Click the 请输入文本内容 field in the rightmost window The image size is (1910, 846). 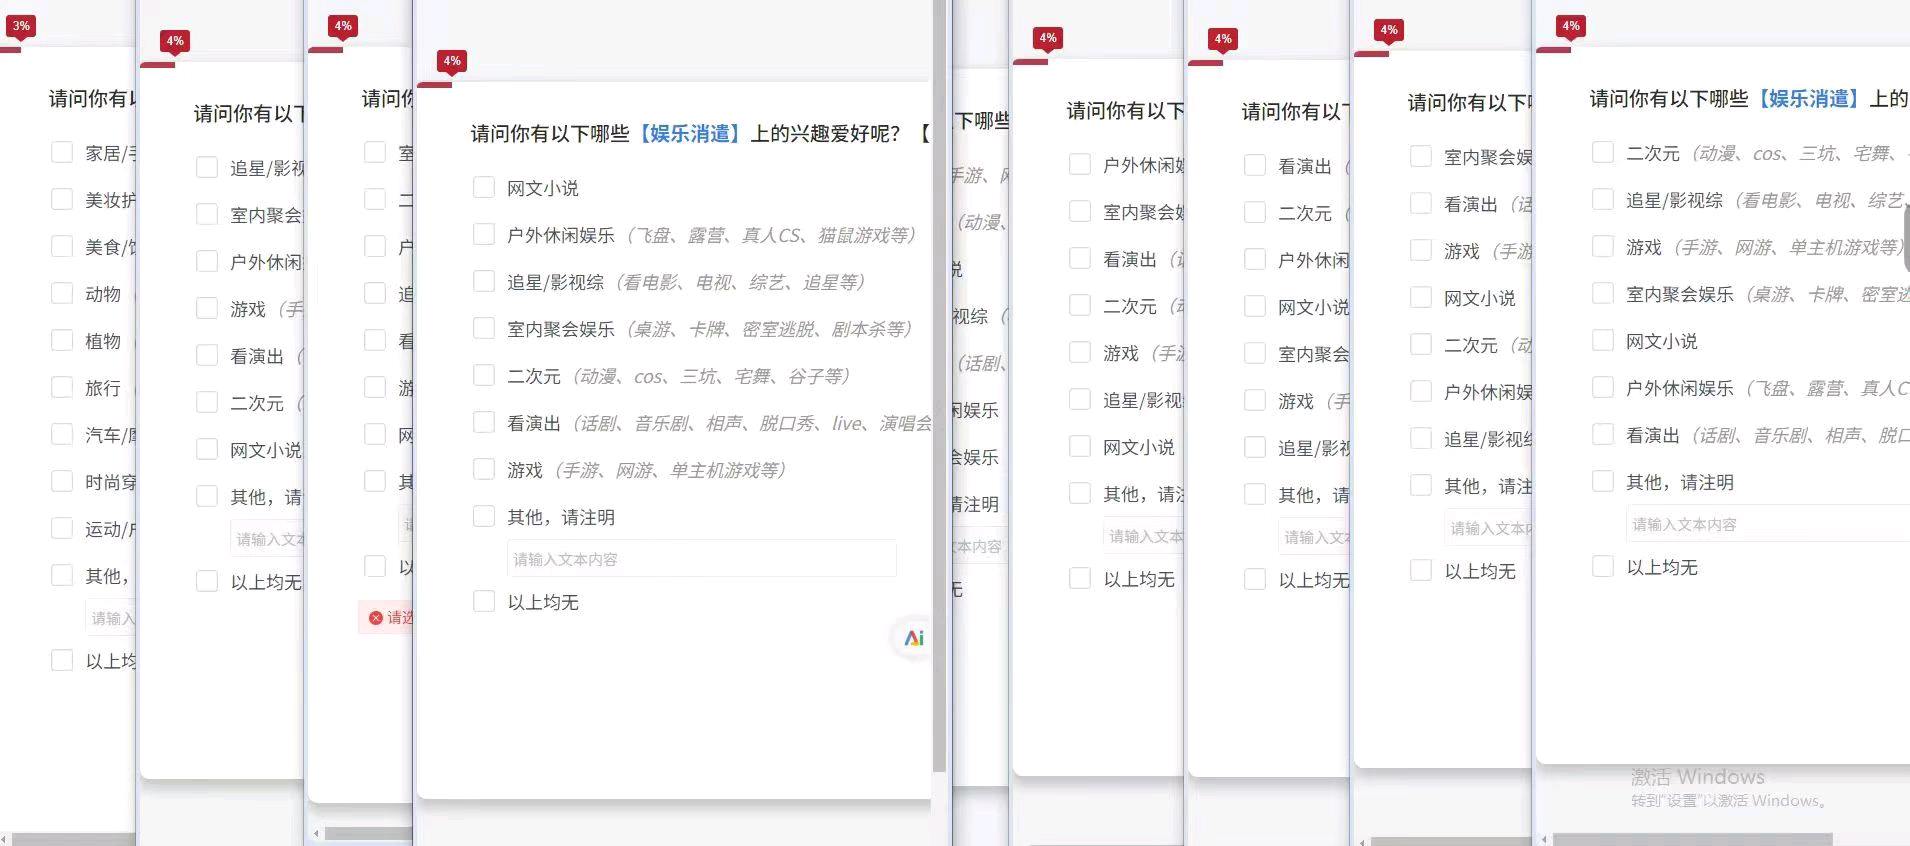tap(1768, 524)
